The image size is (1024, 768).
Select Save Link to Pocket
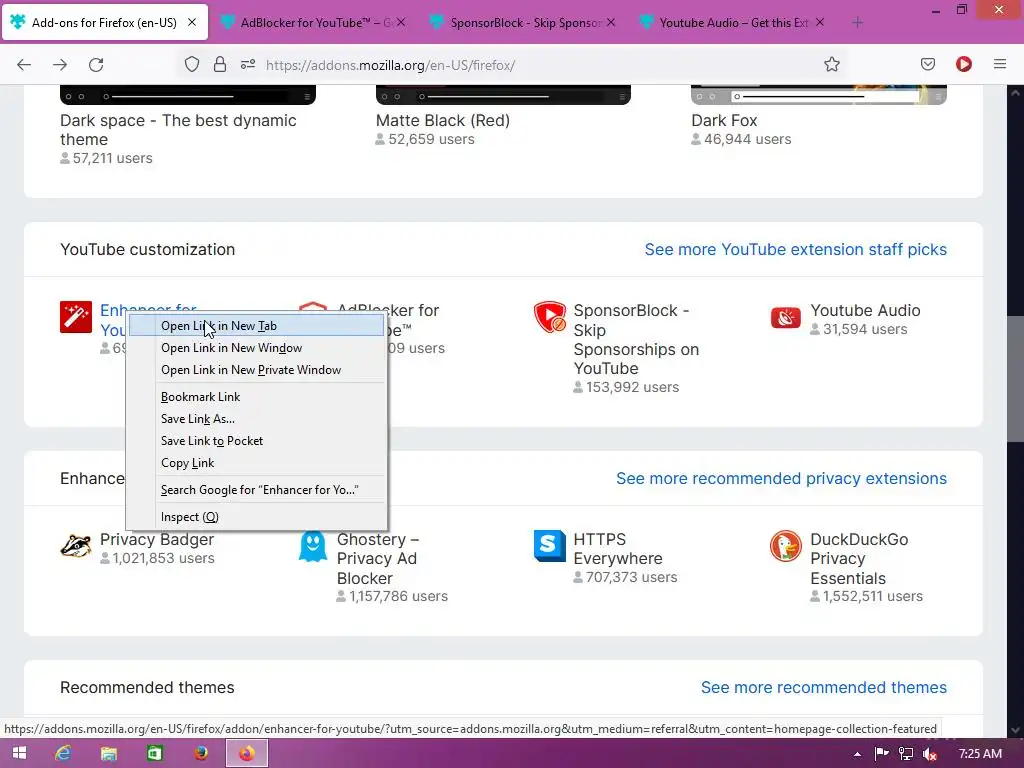tap(256, 441)
